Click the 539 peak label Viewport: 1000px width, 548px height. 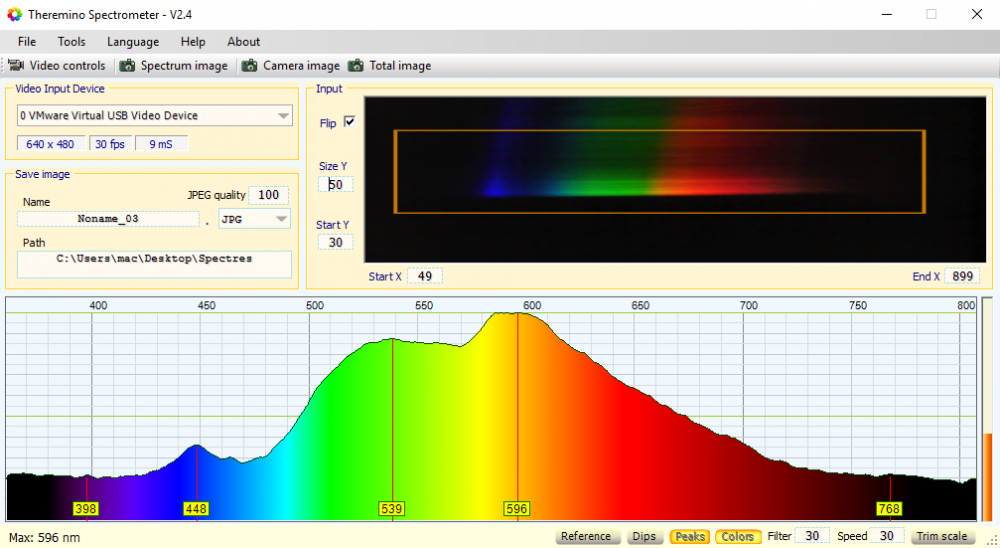pos(391,508)
